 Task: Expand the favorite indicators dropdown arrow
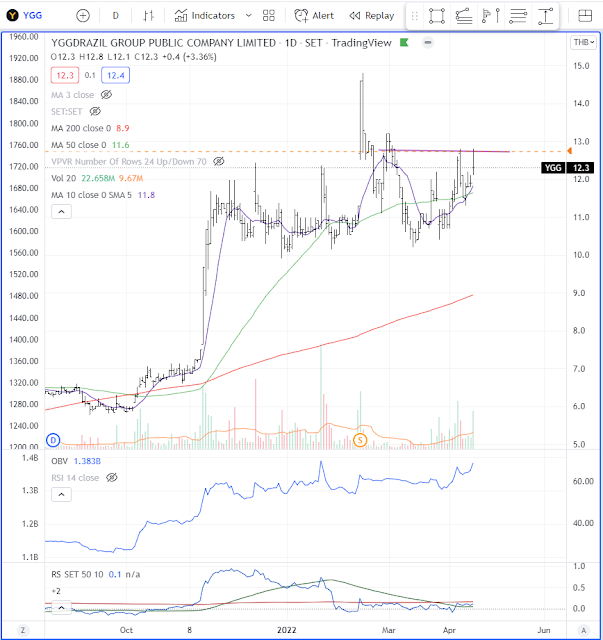[x=248, y=16]
